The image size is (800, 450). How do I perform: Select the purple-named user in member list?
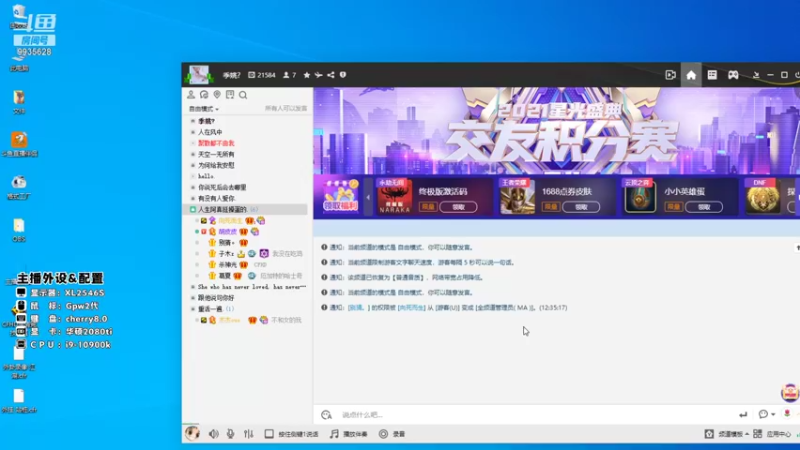pyautogui.click(x=228, y=232)
